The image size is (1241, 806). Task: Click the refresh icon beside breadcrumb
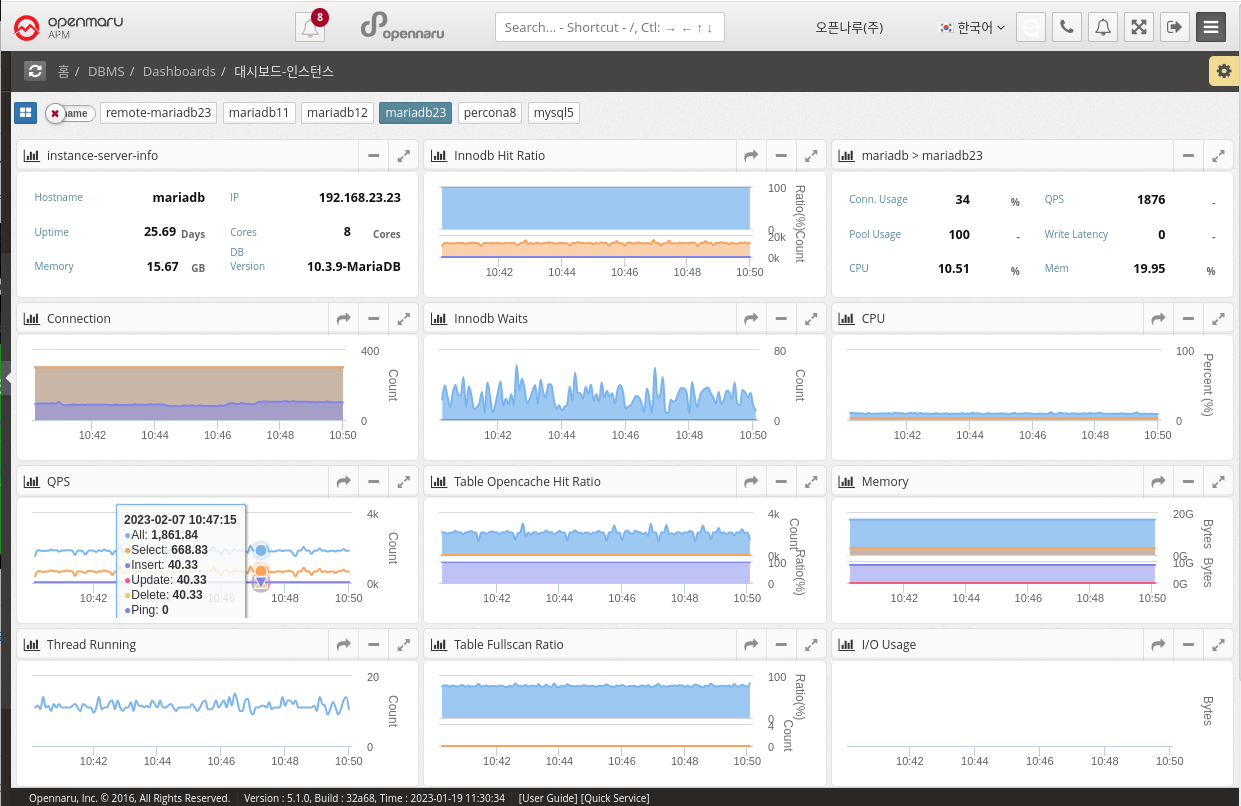click(35, 71)
